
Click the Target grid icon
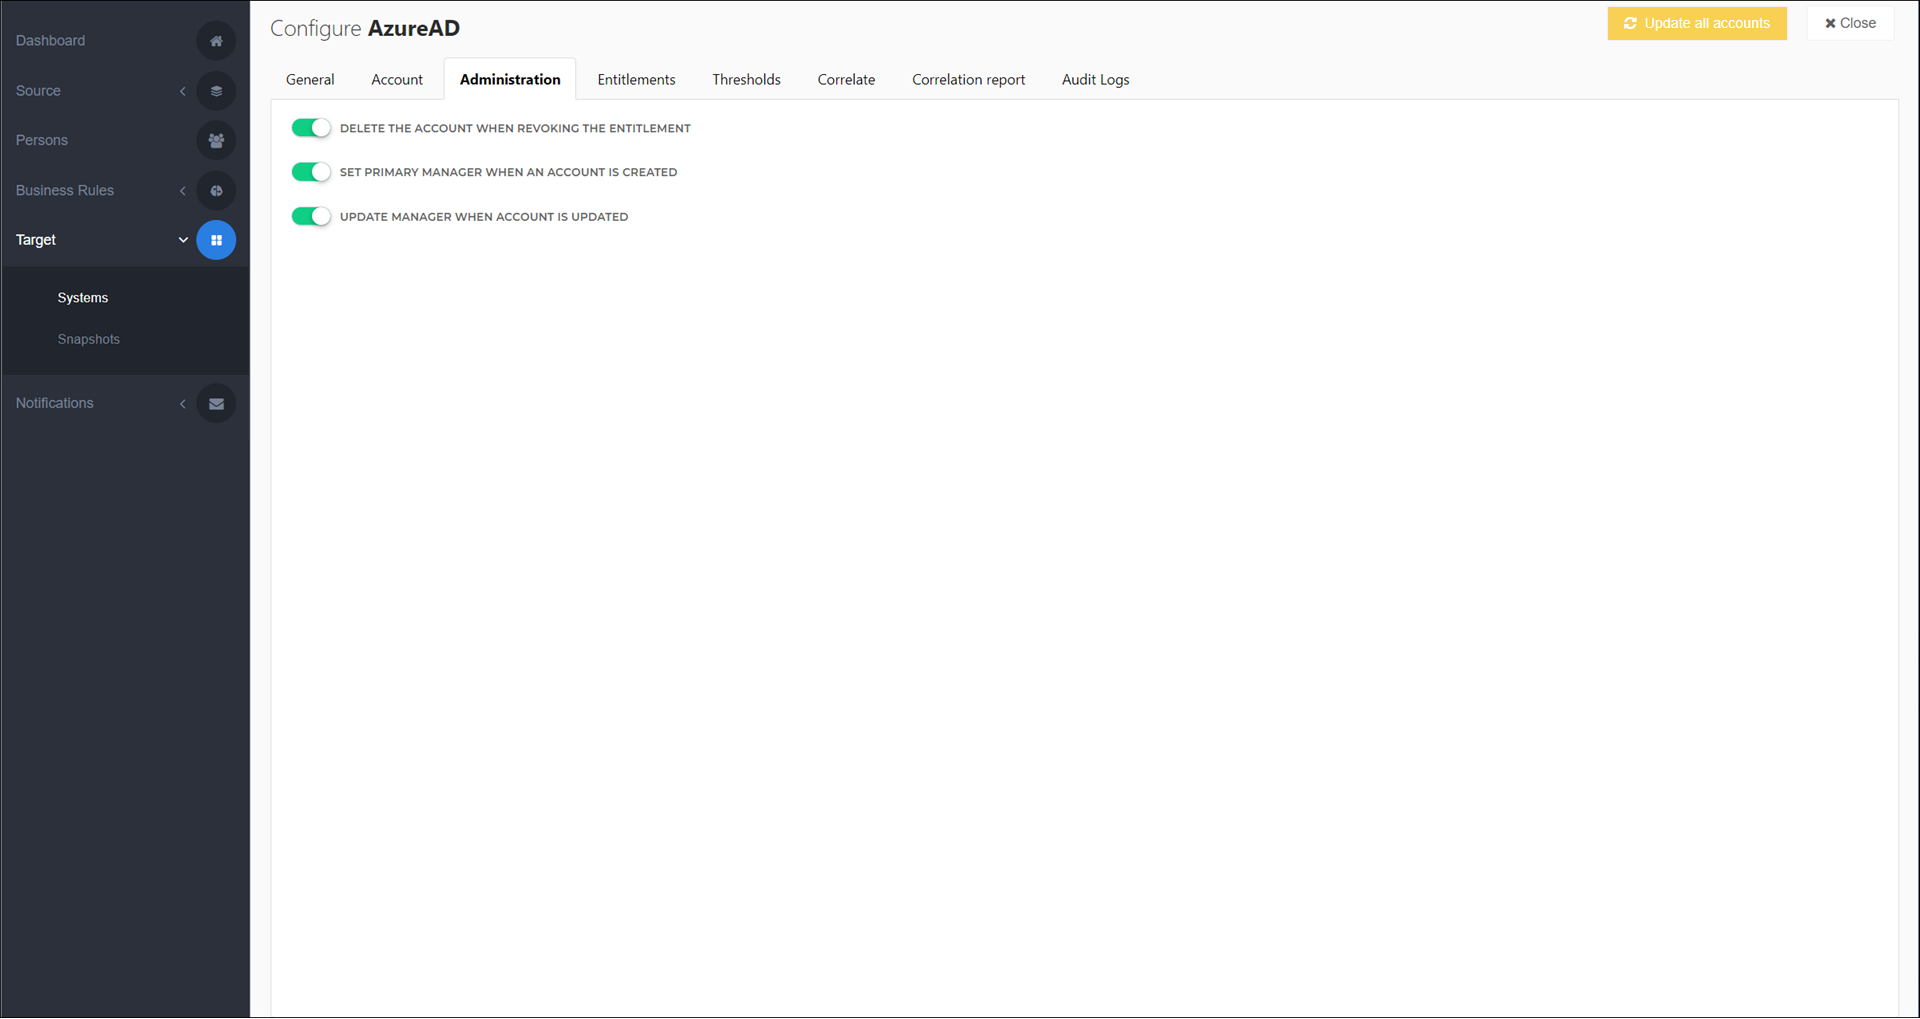tap(216, 240)
